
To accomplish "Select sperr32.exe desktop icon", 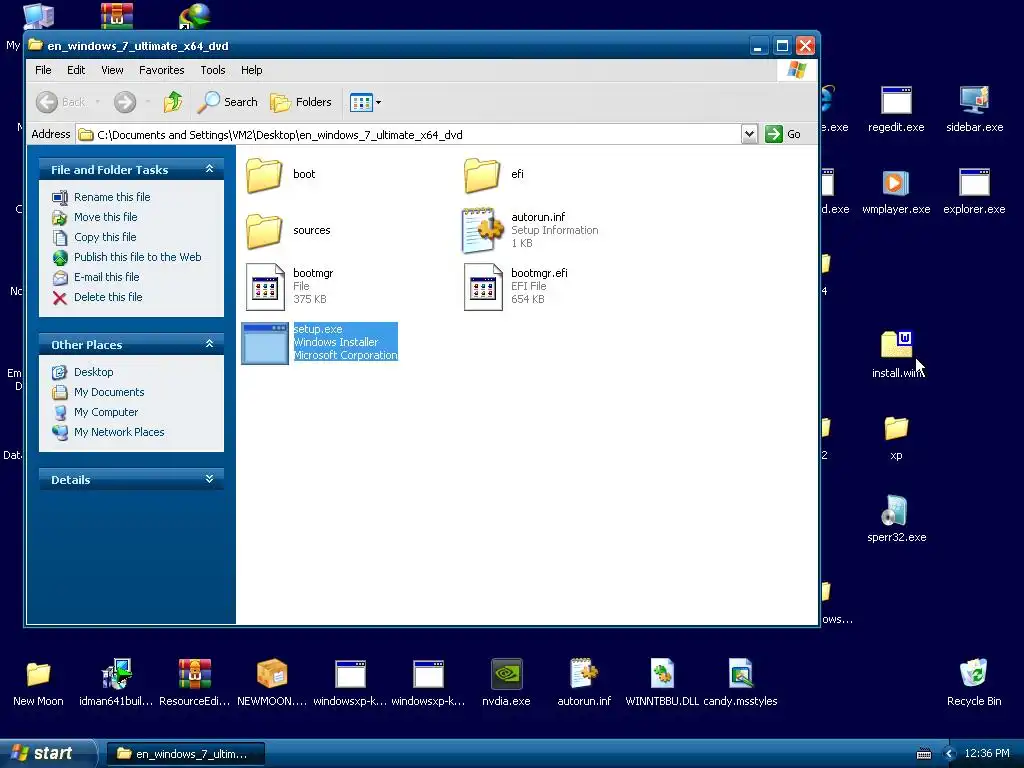I will (896, 511).
